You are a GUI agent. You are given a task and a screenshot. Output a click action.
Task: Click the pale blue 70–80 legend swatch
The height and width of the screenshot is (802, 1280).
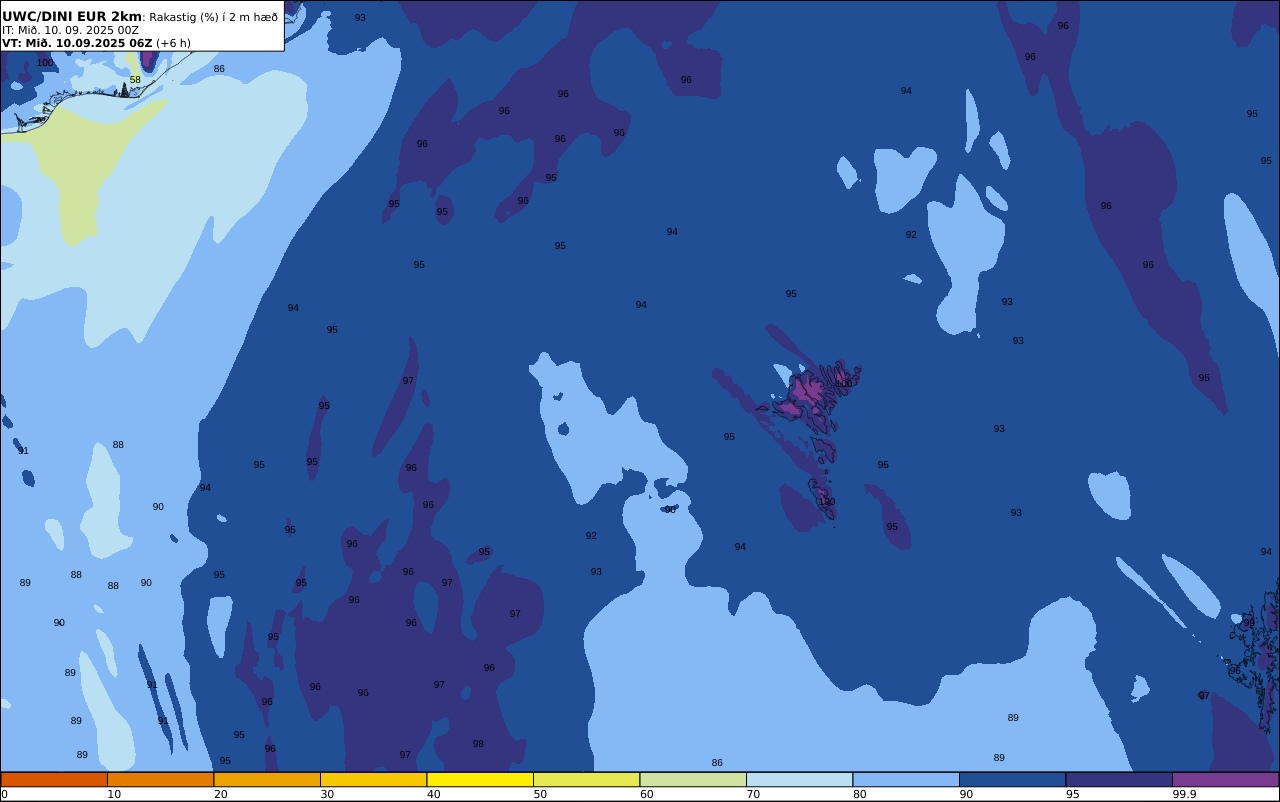pos(799,779)
